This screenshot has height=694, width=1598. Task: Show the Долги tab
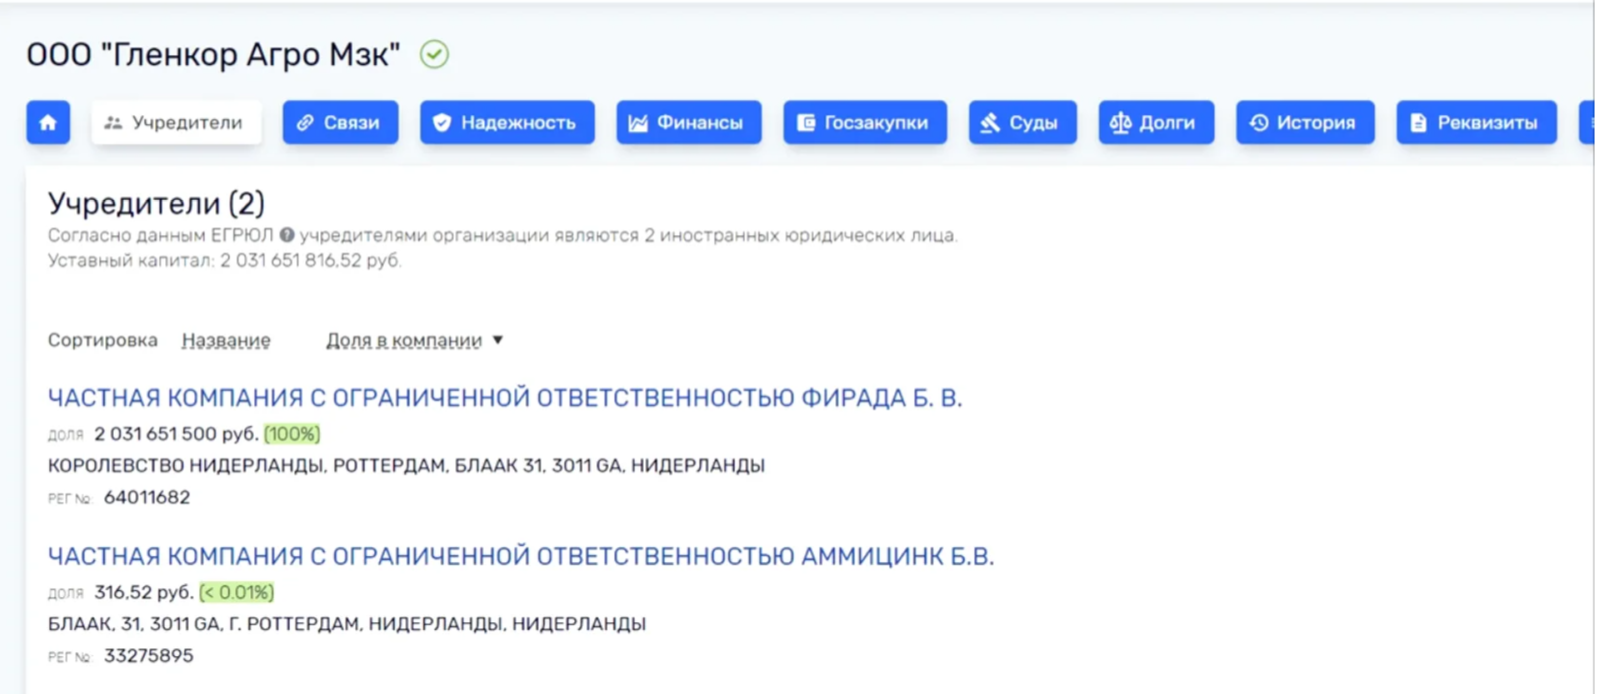click(1156, 122)
